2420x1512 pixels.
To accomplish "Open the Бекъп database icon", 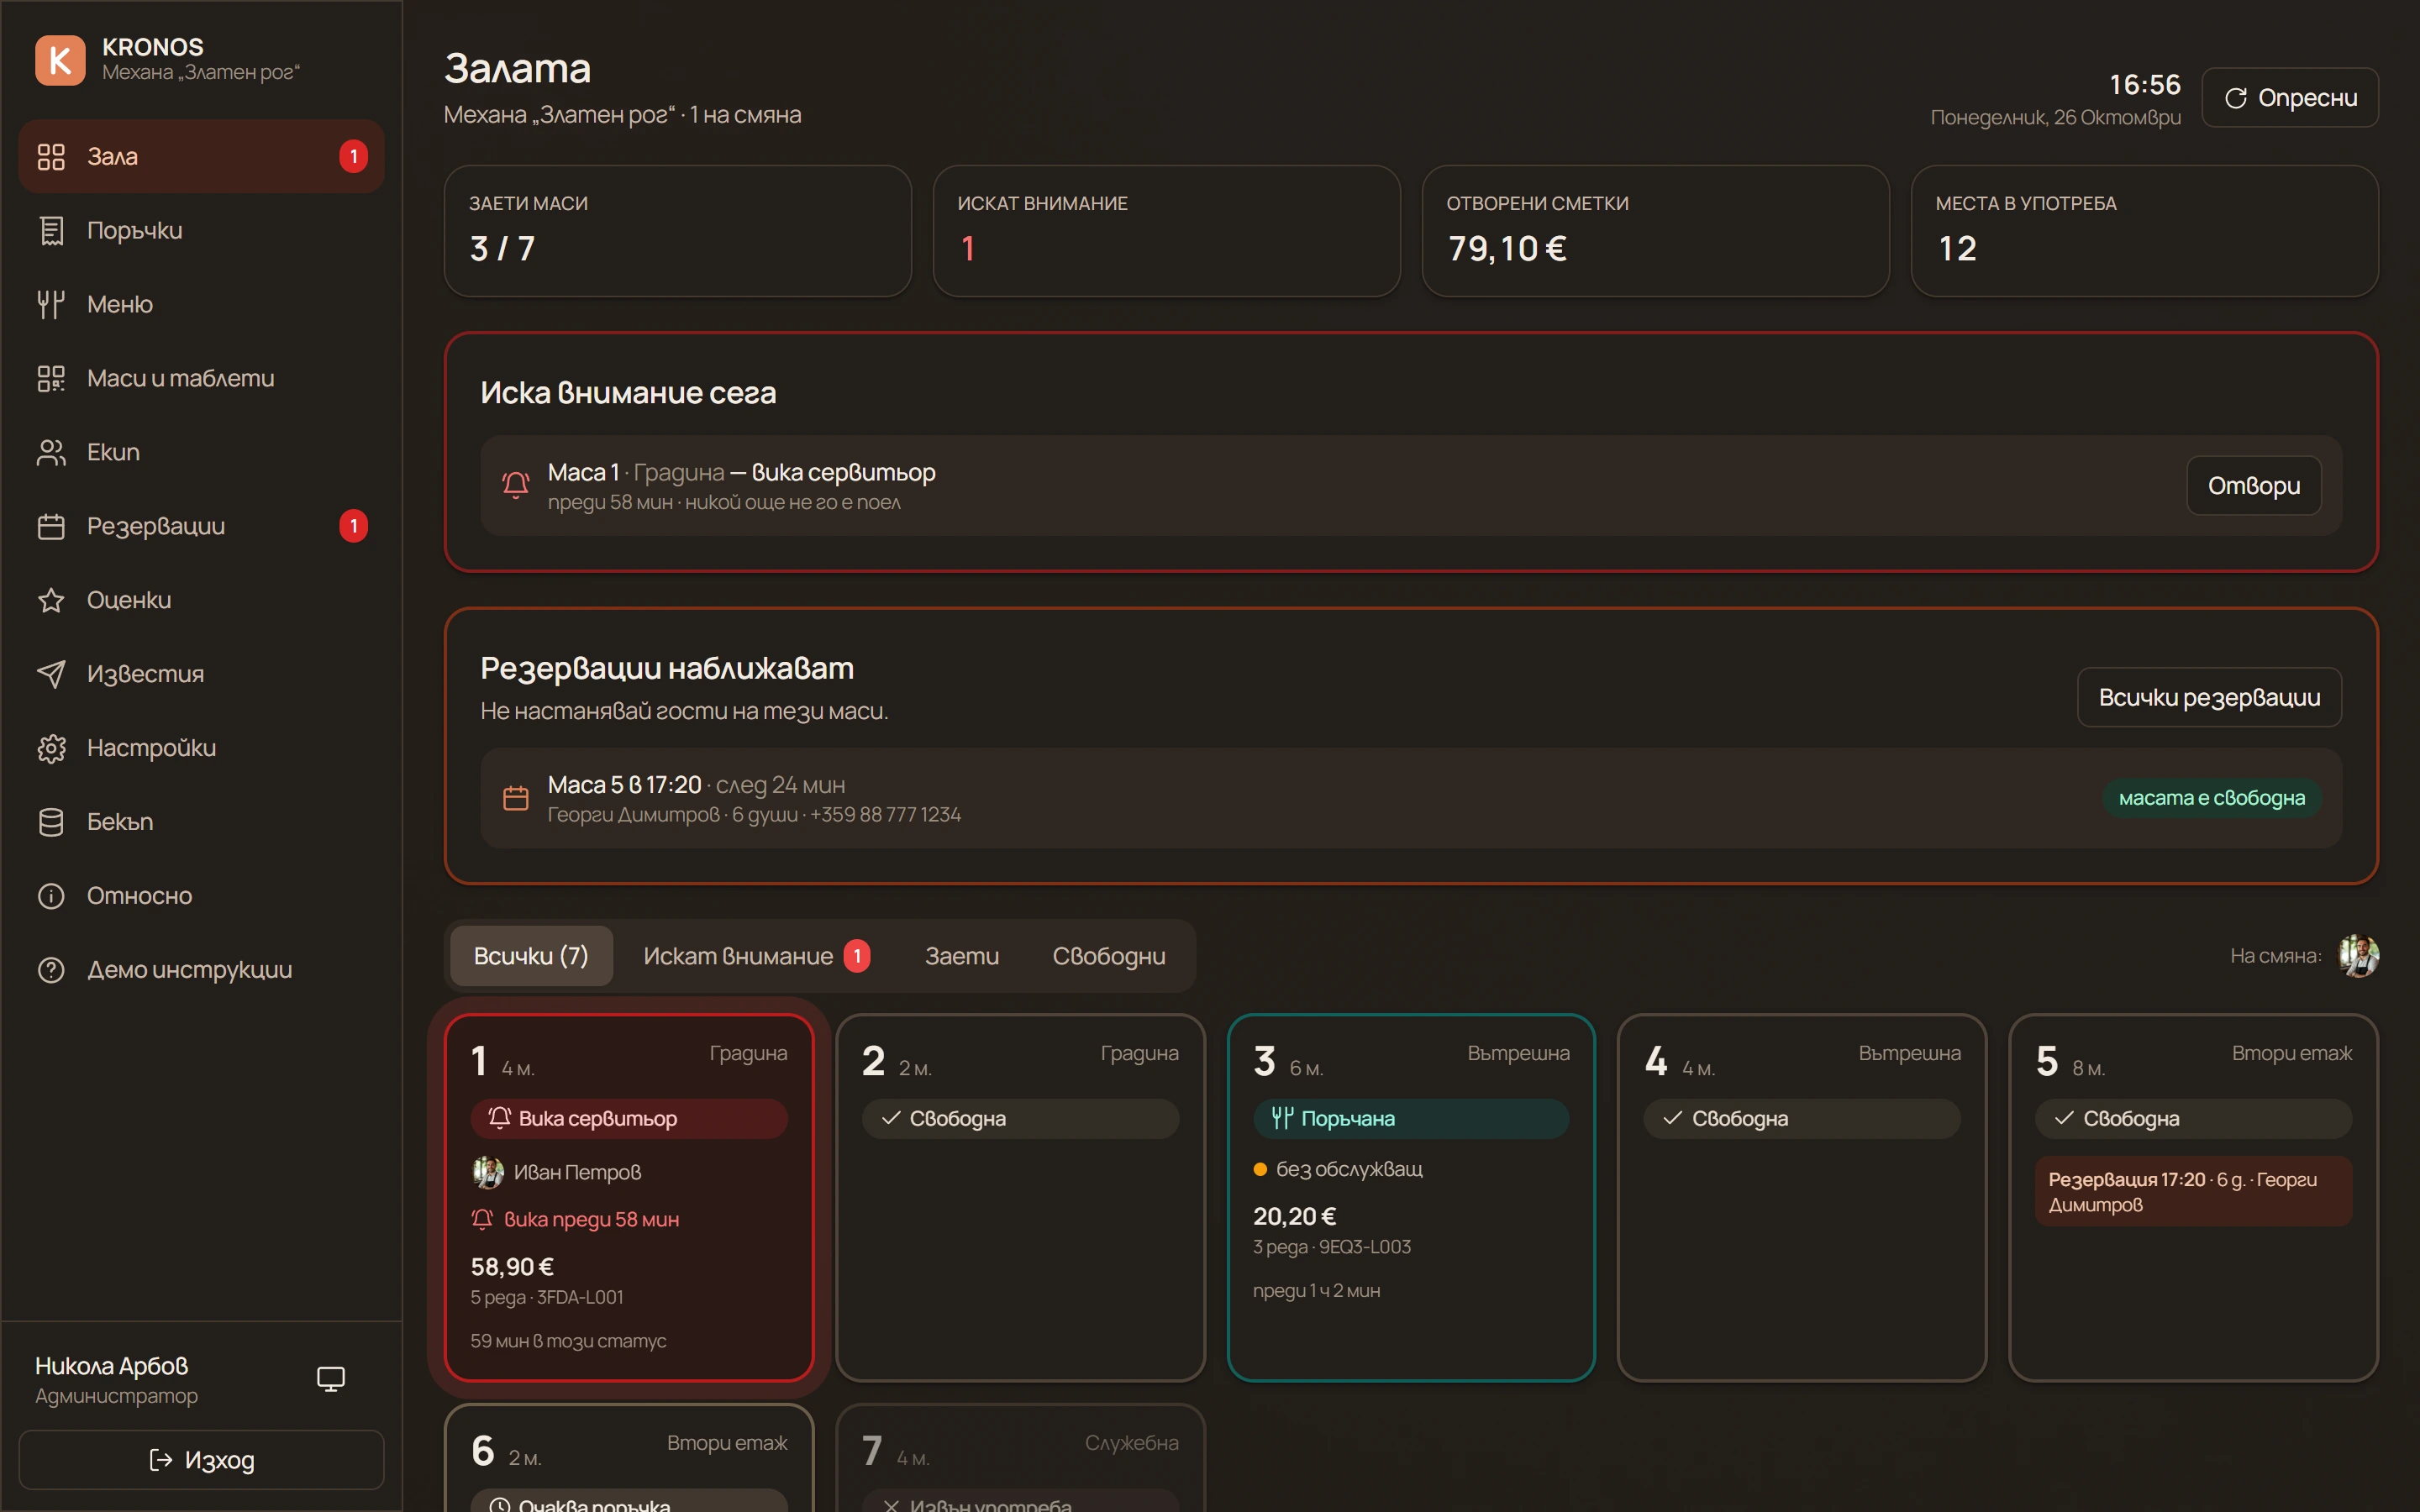I will pos(51,822).
